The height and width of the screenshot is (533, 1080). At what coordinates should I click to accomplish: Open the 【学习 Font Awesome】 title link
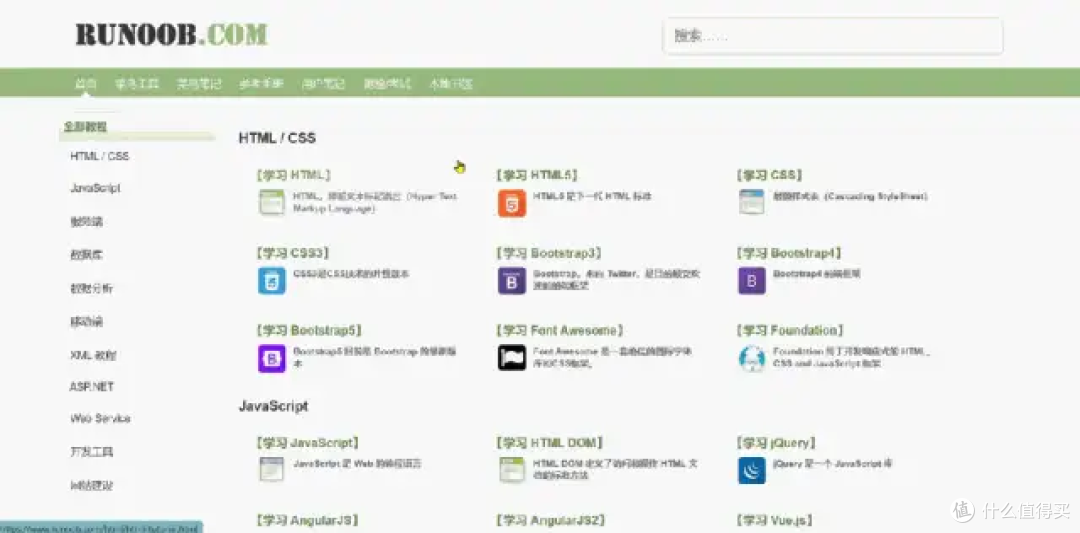560,331
